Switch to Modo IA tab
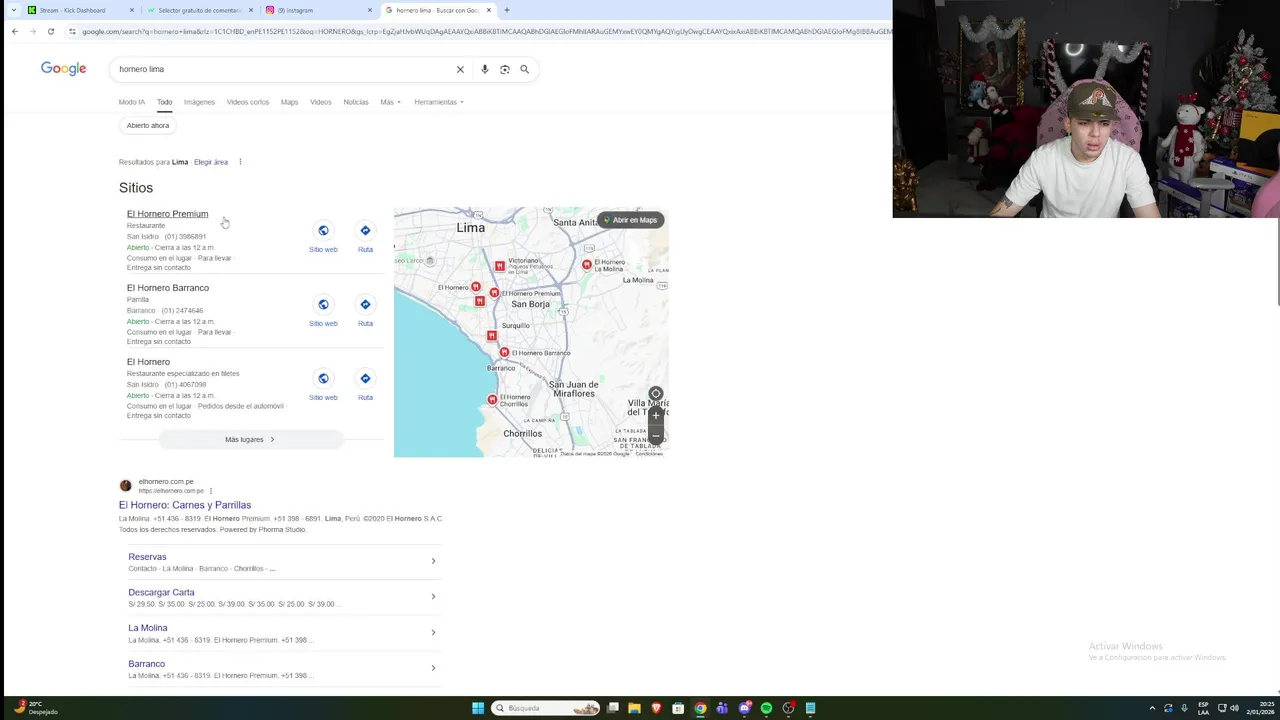Screen dimensions: 1280x720 click(132, 102)
